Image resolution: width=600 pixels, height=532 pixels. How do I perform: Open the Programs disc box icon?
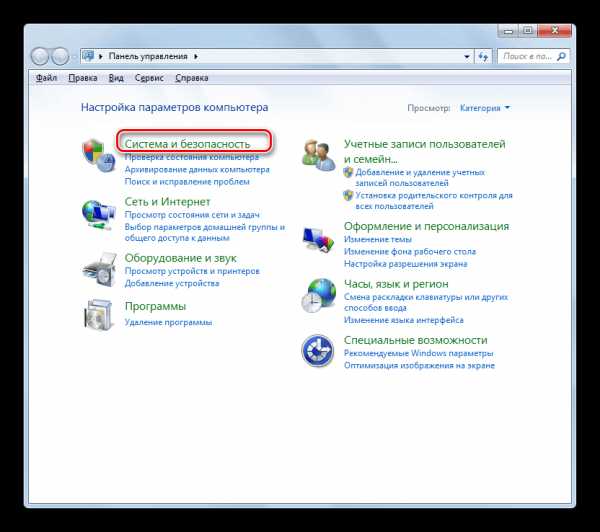(x=98, y=315)
